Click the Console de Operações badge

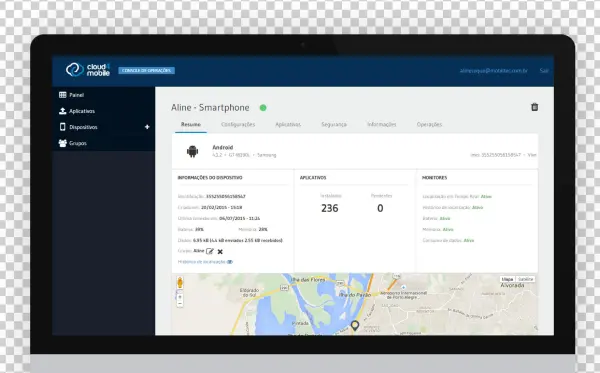coord(147,70)
